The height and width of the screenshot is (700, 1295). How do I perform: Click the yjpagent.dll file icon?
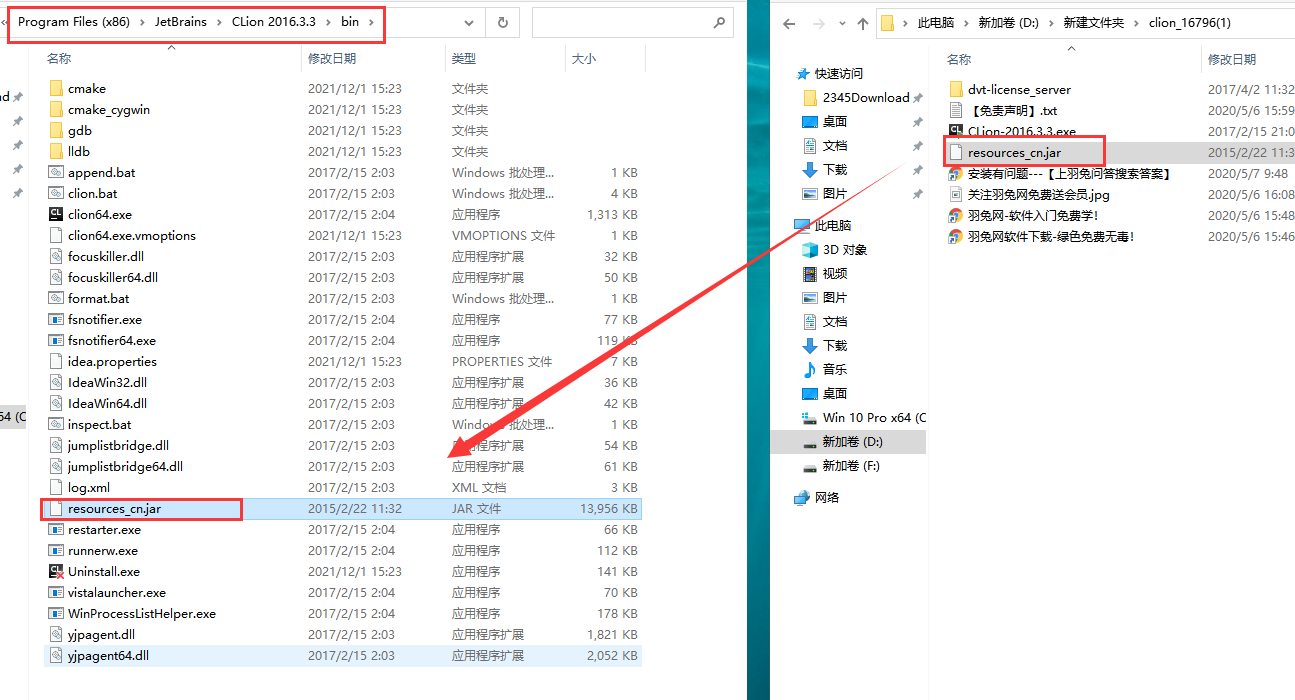56,635
